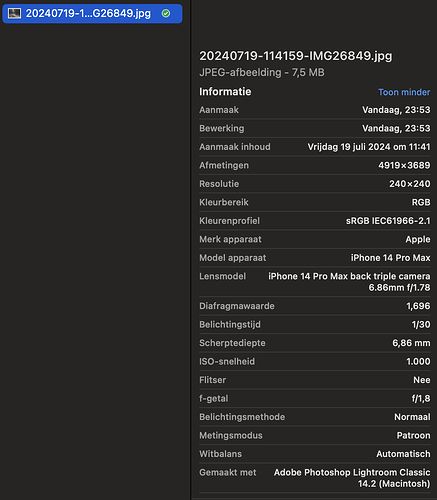Click the JPEG-afbeelding 7,5 MB subtitle
Image resolution: width=437 pixels, height=500 pixels.
(x=262, y=72)
